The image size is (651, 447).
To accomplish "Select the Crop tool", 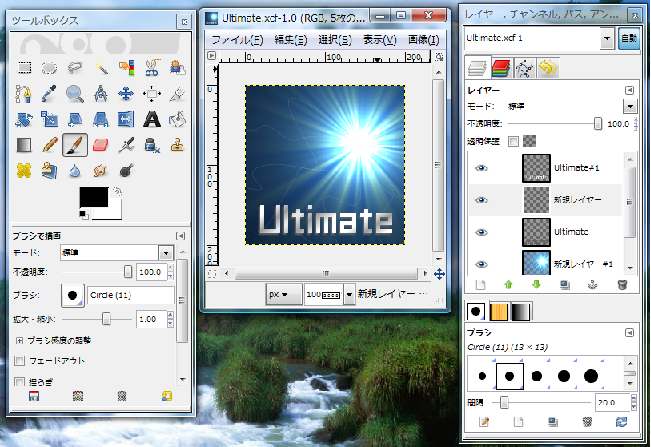I will [x=178, y=94].
